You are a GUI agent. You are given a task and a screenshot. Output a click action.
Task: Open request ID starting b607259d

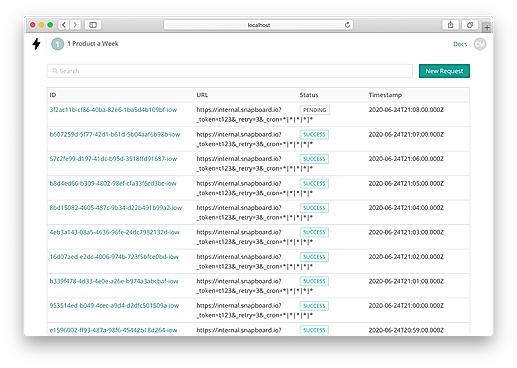pyautogui.click(x=115, y=134)
